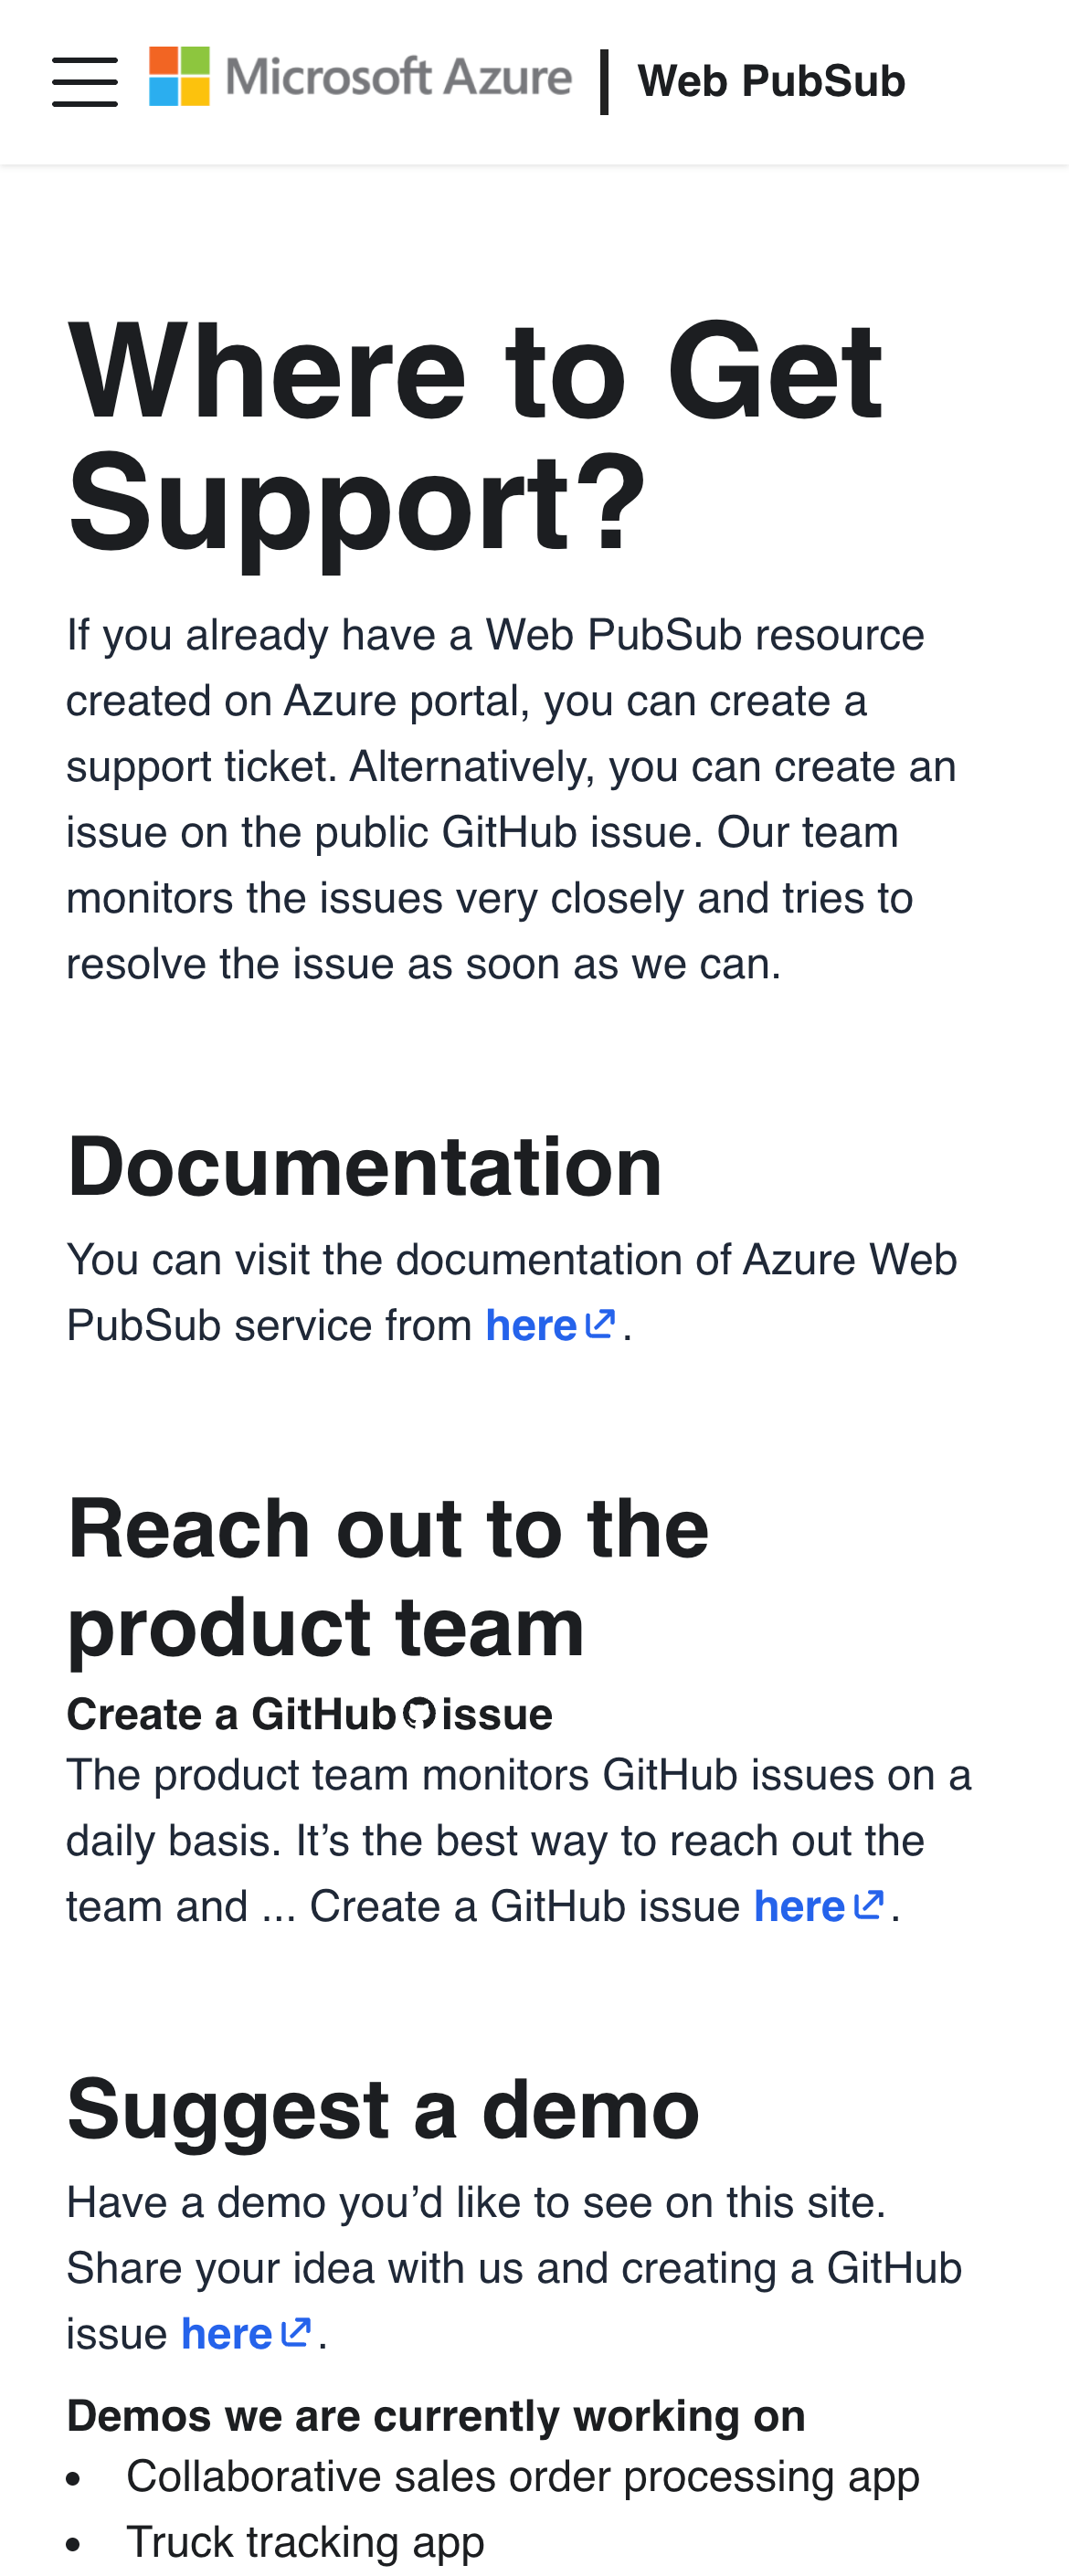Click the Microsoft Azure four-square logo

pyautogui.click(x=177, y=79)
